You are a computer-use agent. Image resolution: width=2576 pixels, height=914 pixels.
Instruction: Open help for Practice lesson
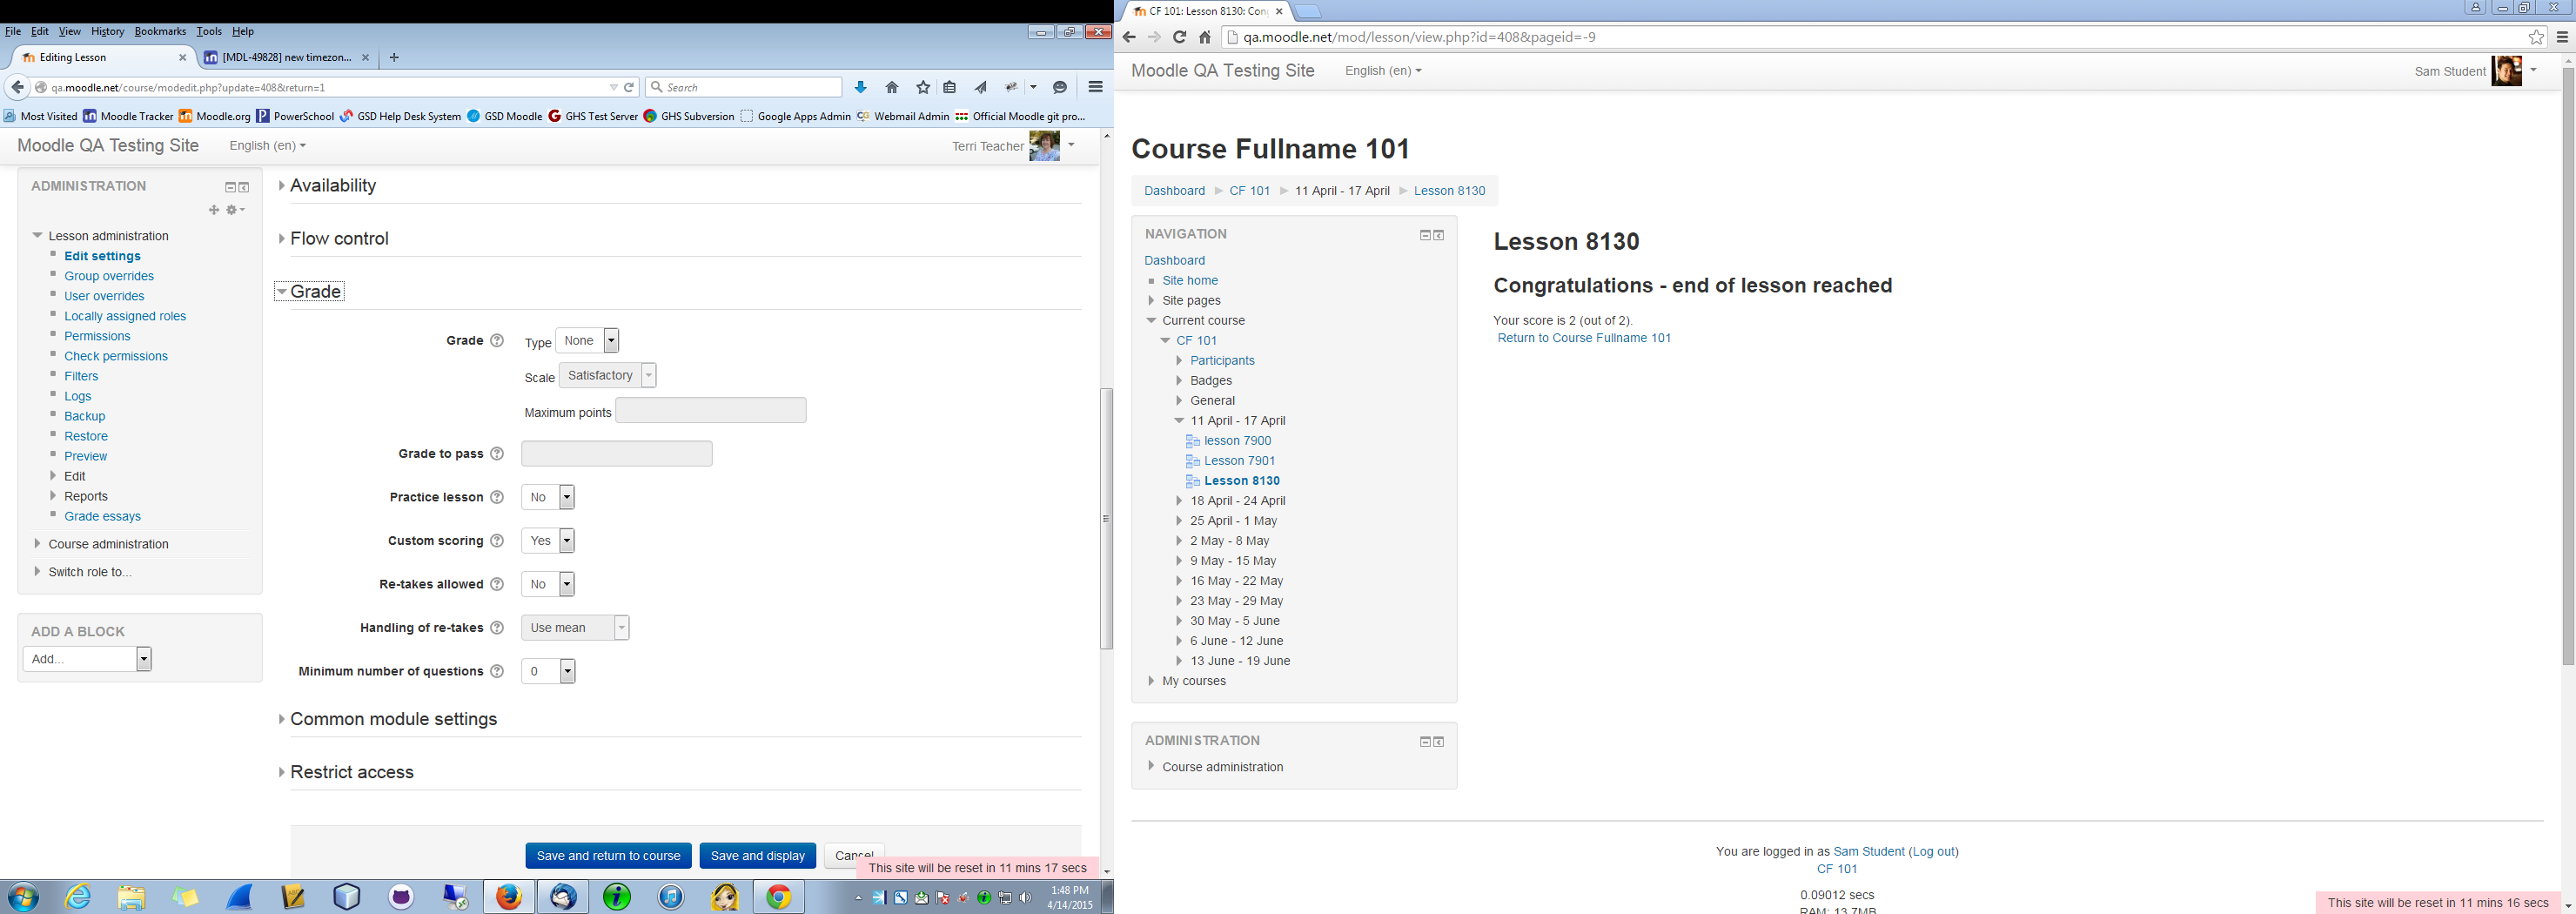(x=497, y=497)
